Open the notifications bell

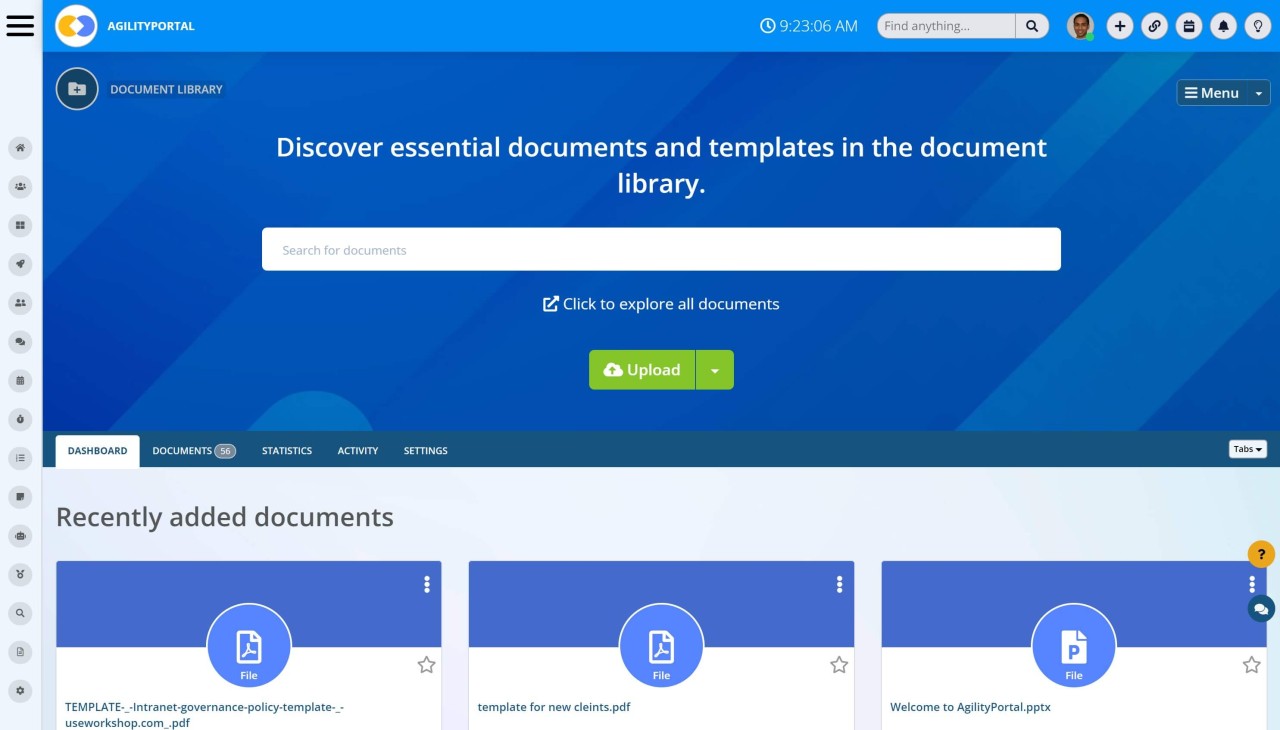(x=1223, y=25)
